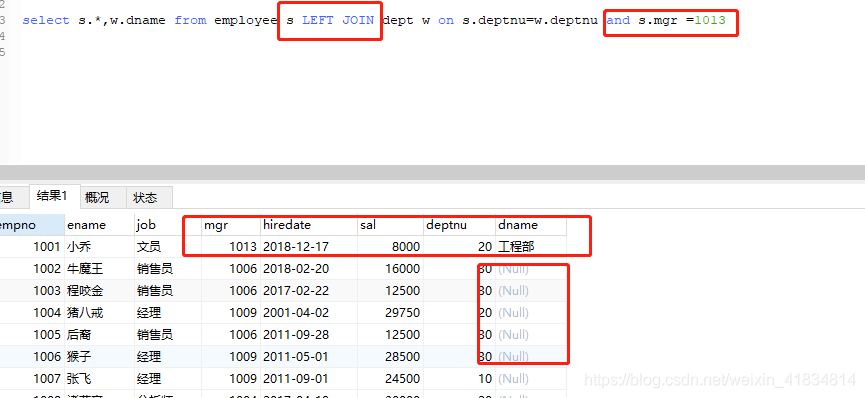Select the mgr column header

pos(231,225)
